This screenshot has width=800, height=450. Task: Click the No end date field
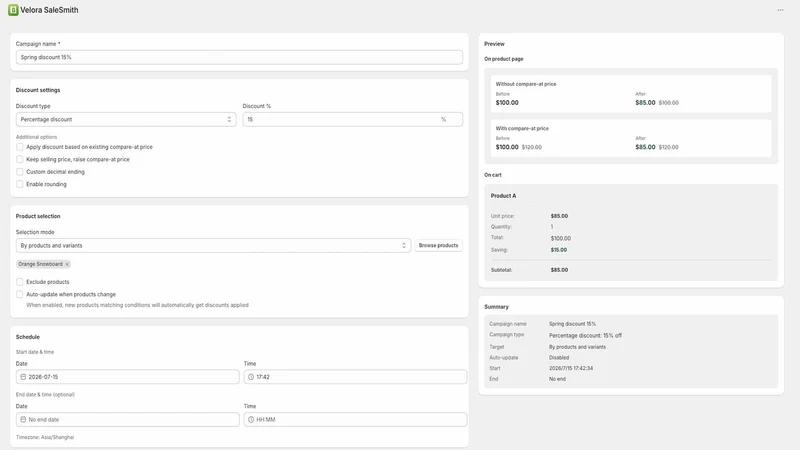[128, 419]
